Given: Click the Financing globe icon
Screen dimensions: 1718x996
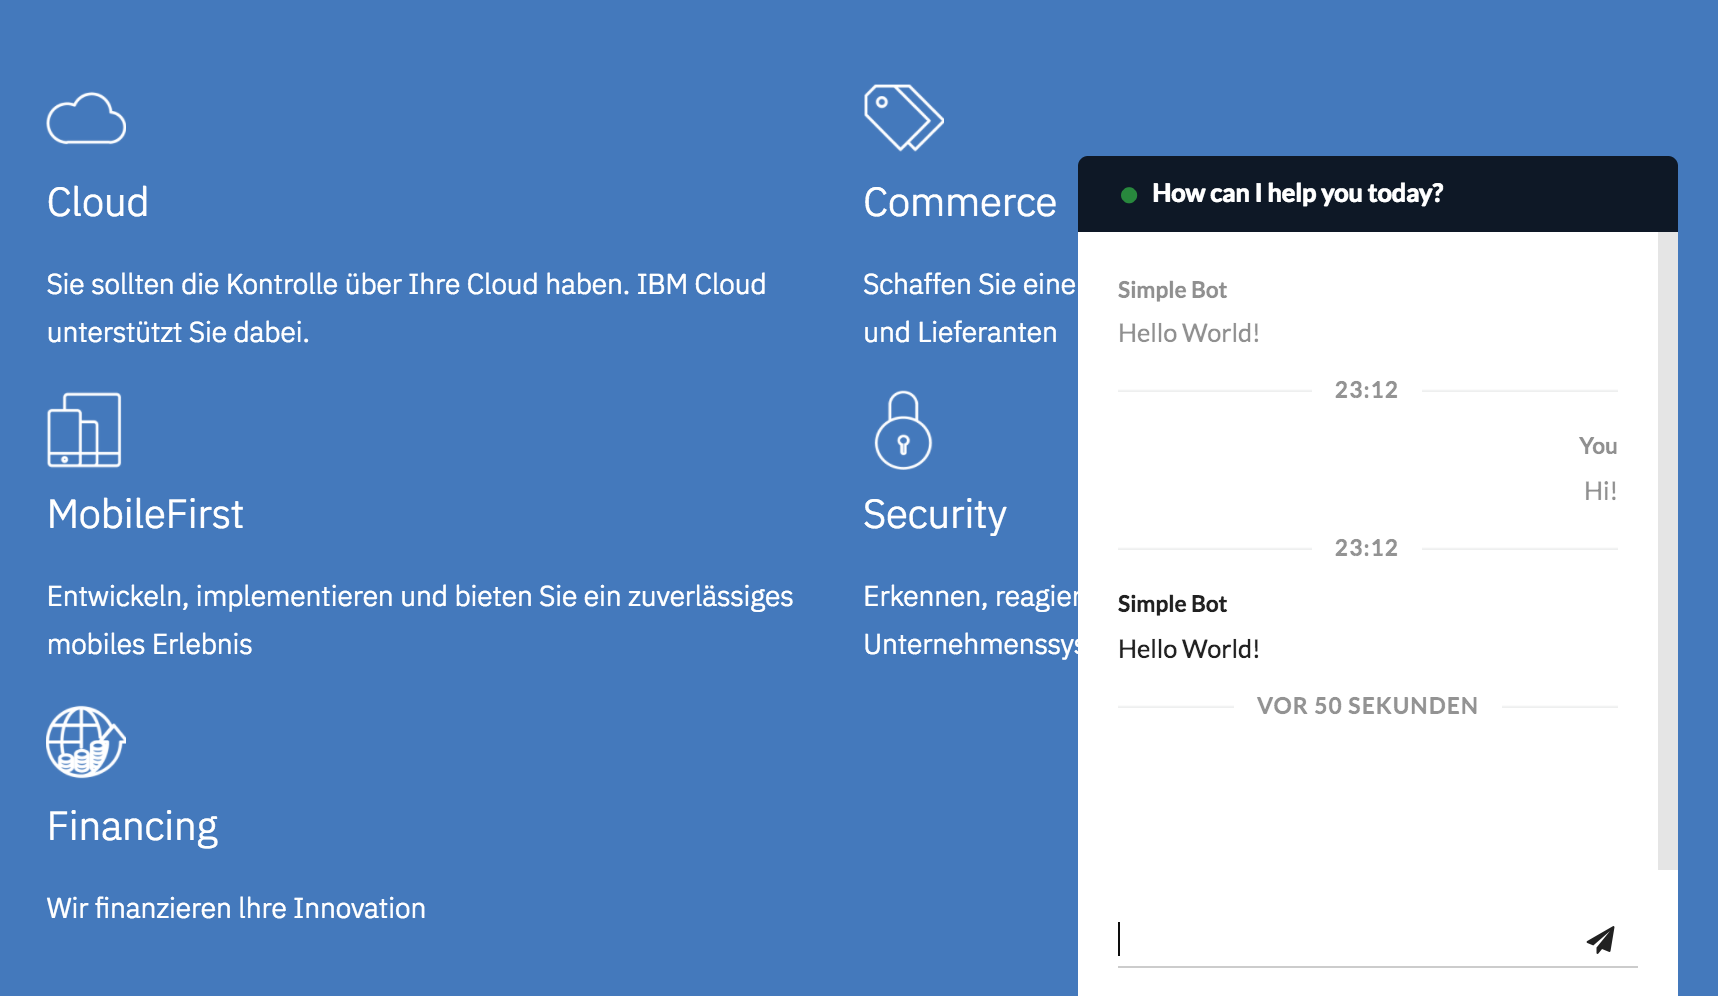Looking at the screenshot, I should point(85,742).
